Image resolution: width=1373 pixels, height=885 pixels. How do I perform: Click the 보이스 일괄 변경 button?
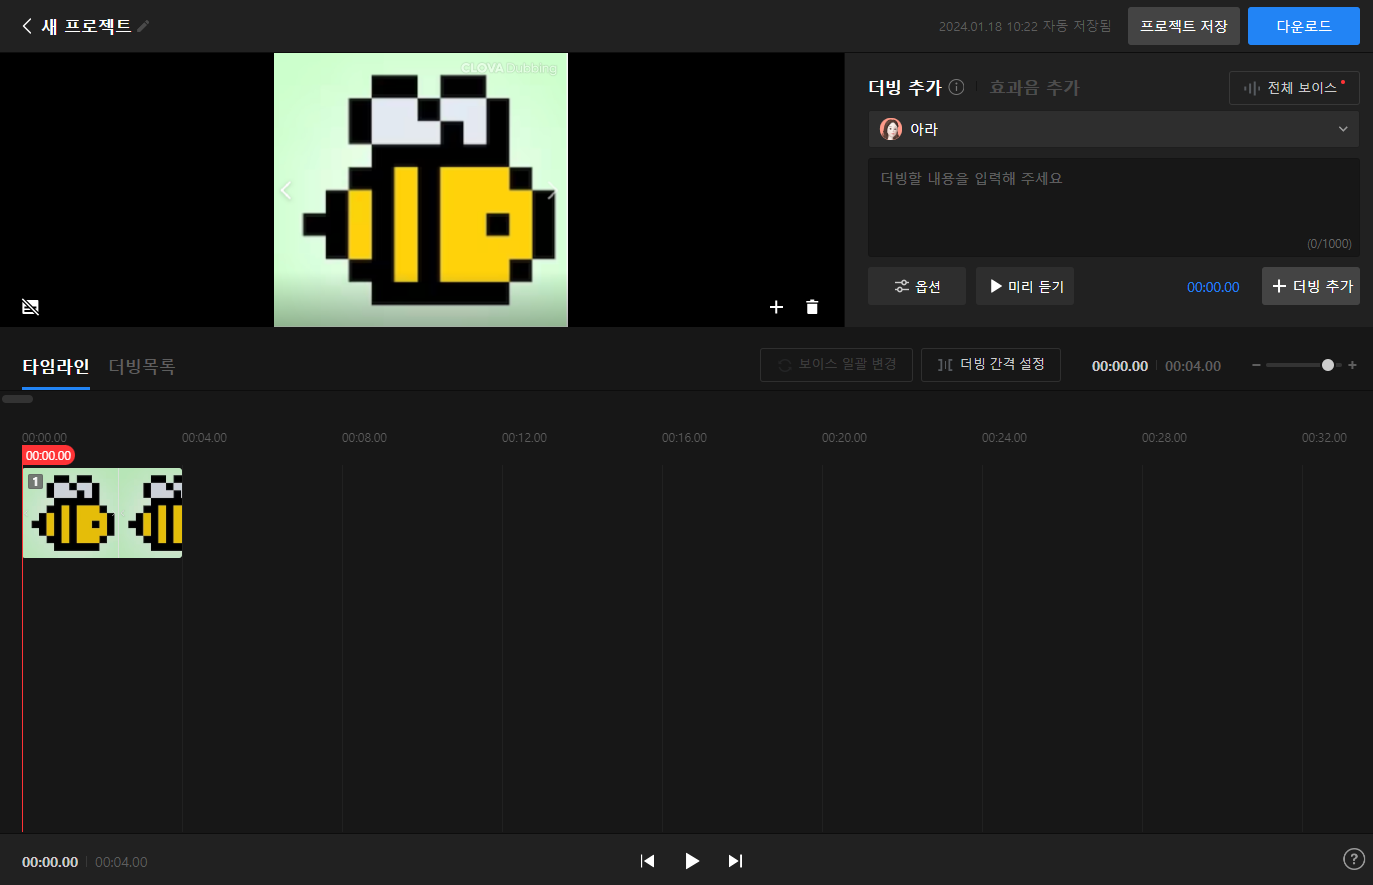[836, 364]
